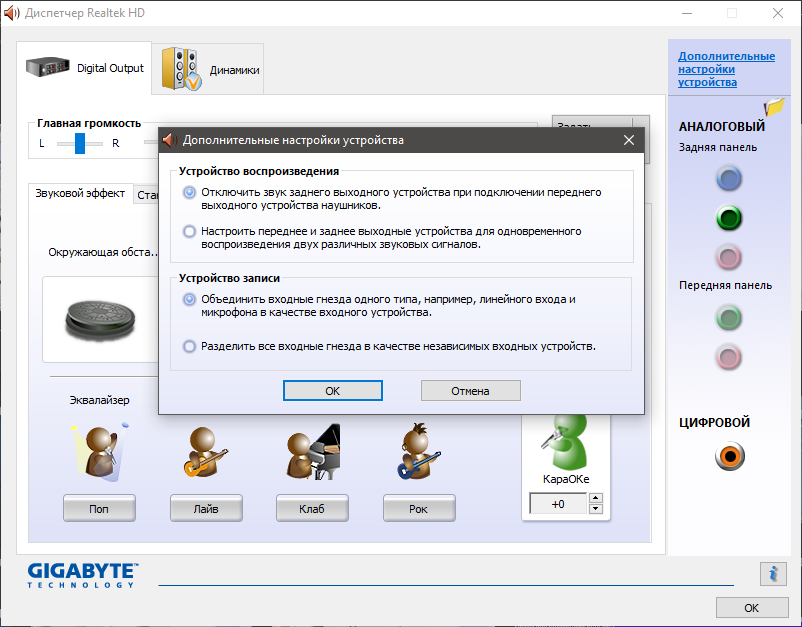Click the live guitarist equalizer icon

(x=206, y=452)
